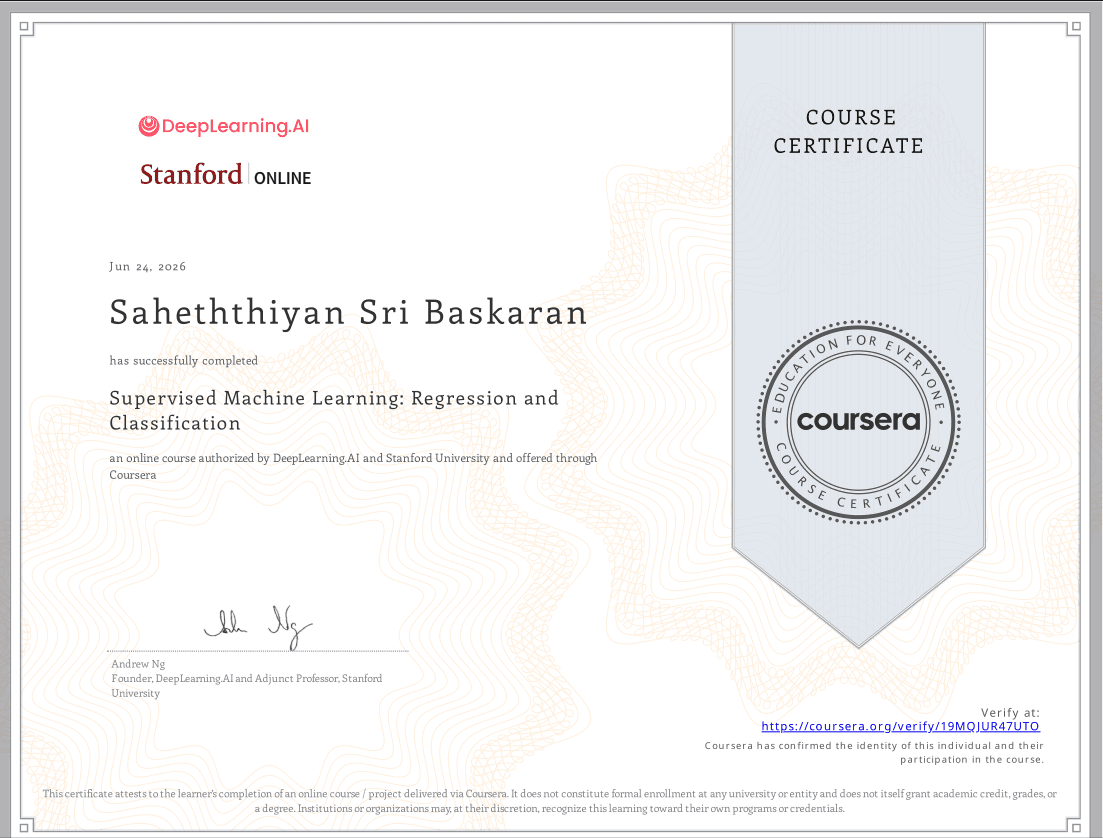Open the coursera.org verify link
Image resolution: width=1103 pixels, height=838 pixels.
pyautogui.click(x=900, y=726)
